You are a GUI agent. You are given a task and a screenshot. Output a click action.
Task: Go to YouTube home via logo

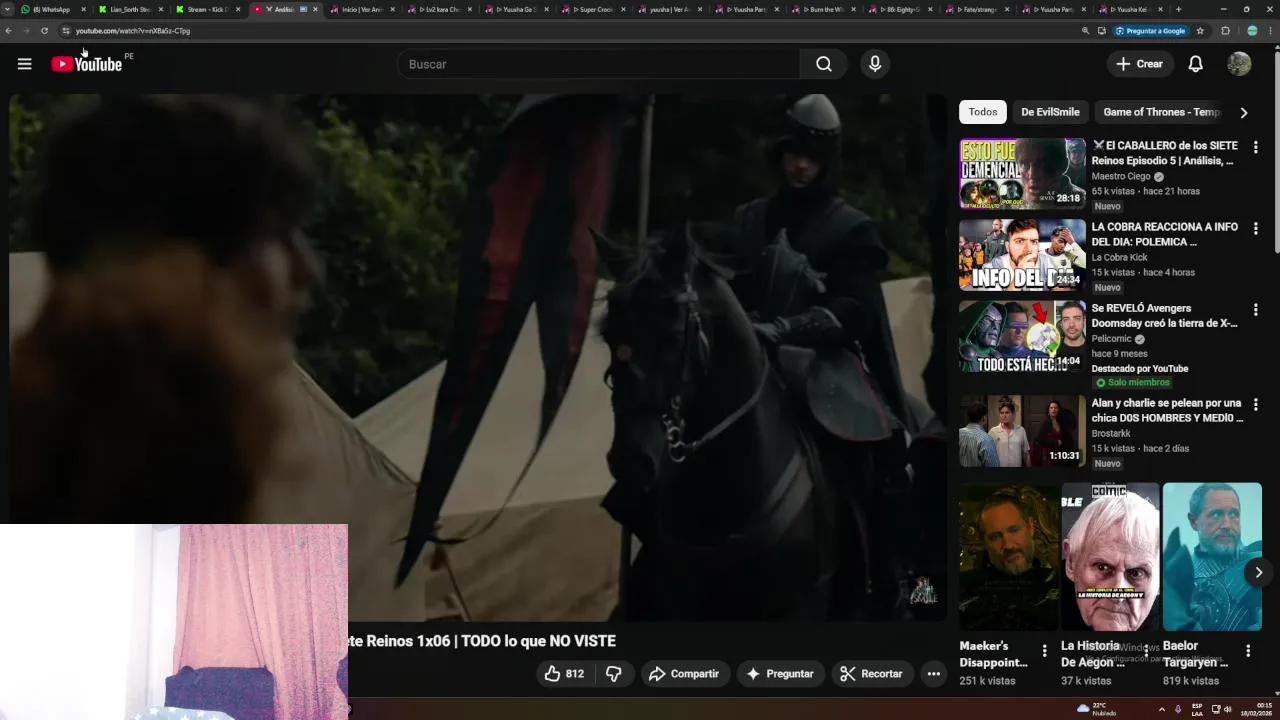(87, 64)
